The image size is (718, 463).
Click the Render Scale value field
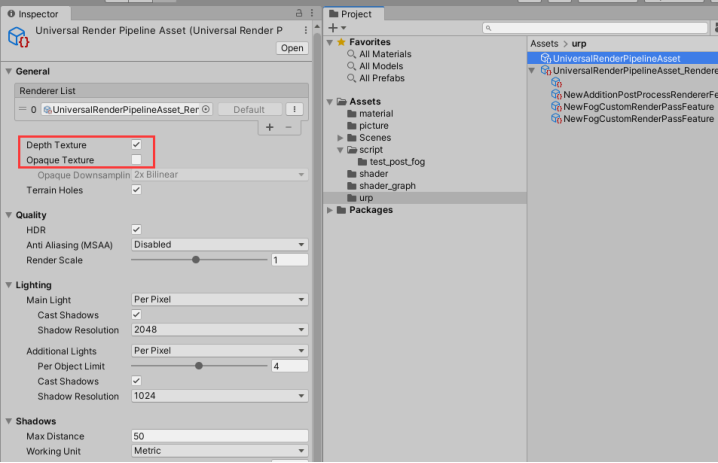point(290,260)
